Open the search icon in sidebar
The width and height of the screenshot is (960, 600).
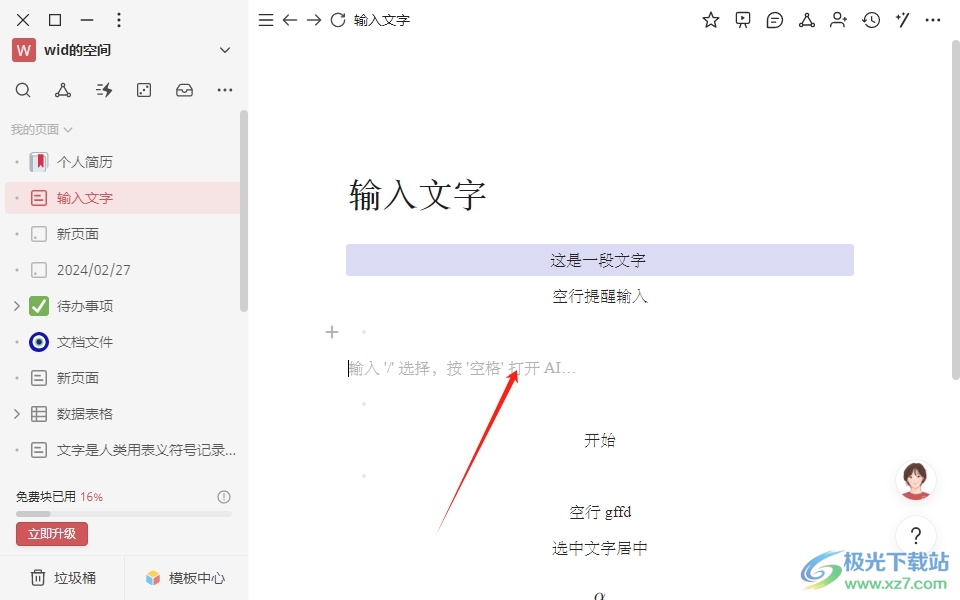[x=23, y=91]
